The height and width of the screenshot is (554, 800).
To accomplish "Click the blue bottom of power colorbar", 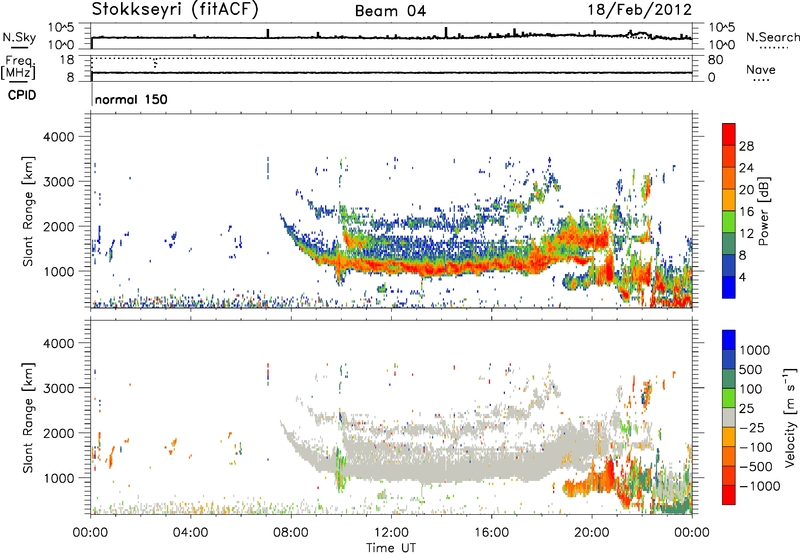I will (729, 287).
